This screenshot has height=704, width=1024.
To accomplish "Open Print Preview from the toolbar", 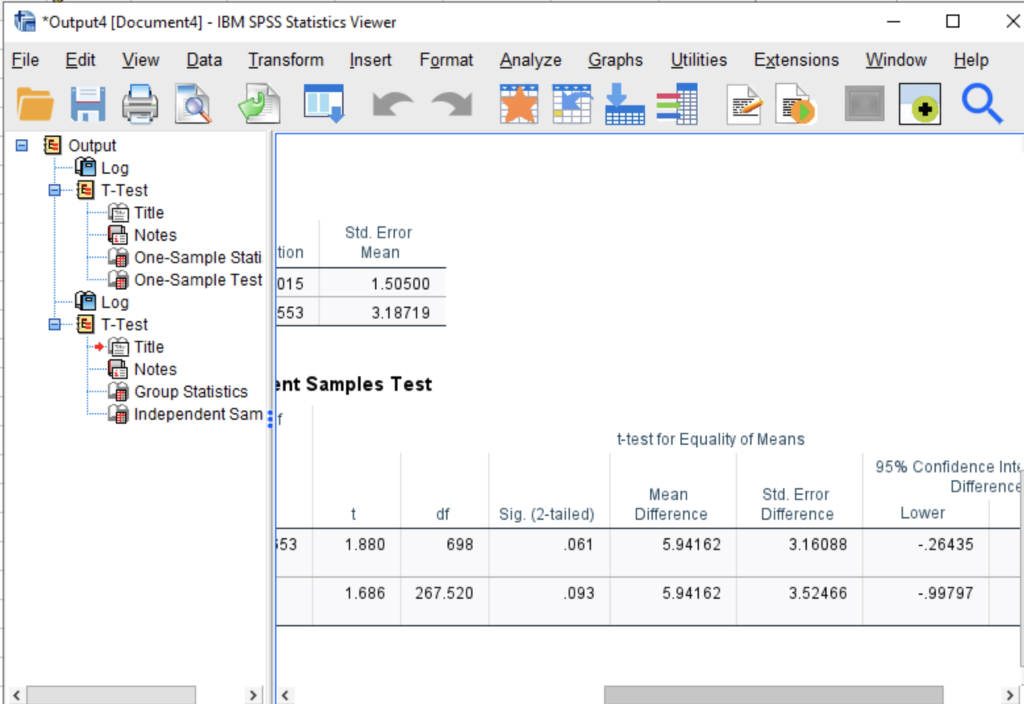I will click(x=190, y=103).
